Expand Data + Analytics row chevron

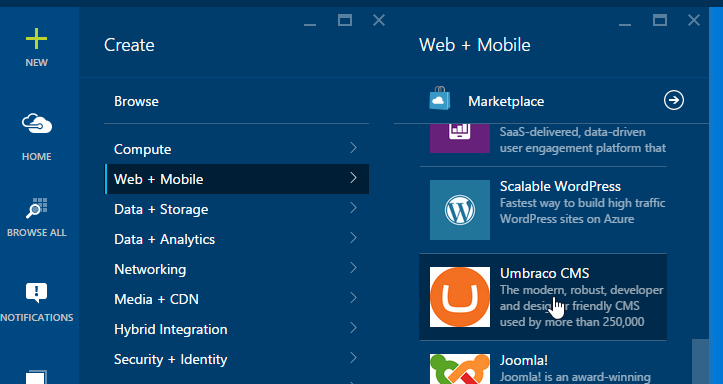353,238
